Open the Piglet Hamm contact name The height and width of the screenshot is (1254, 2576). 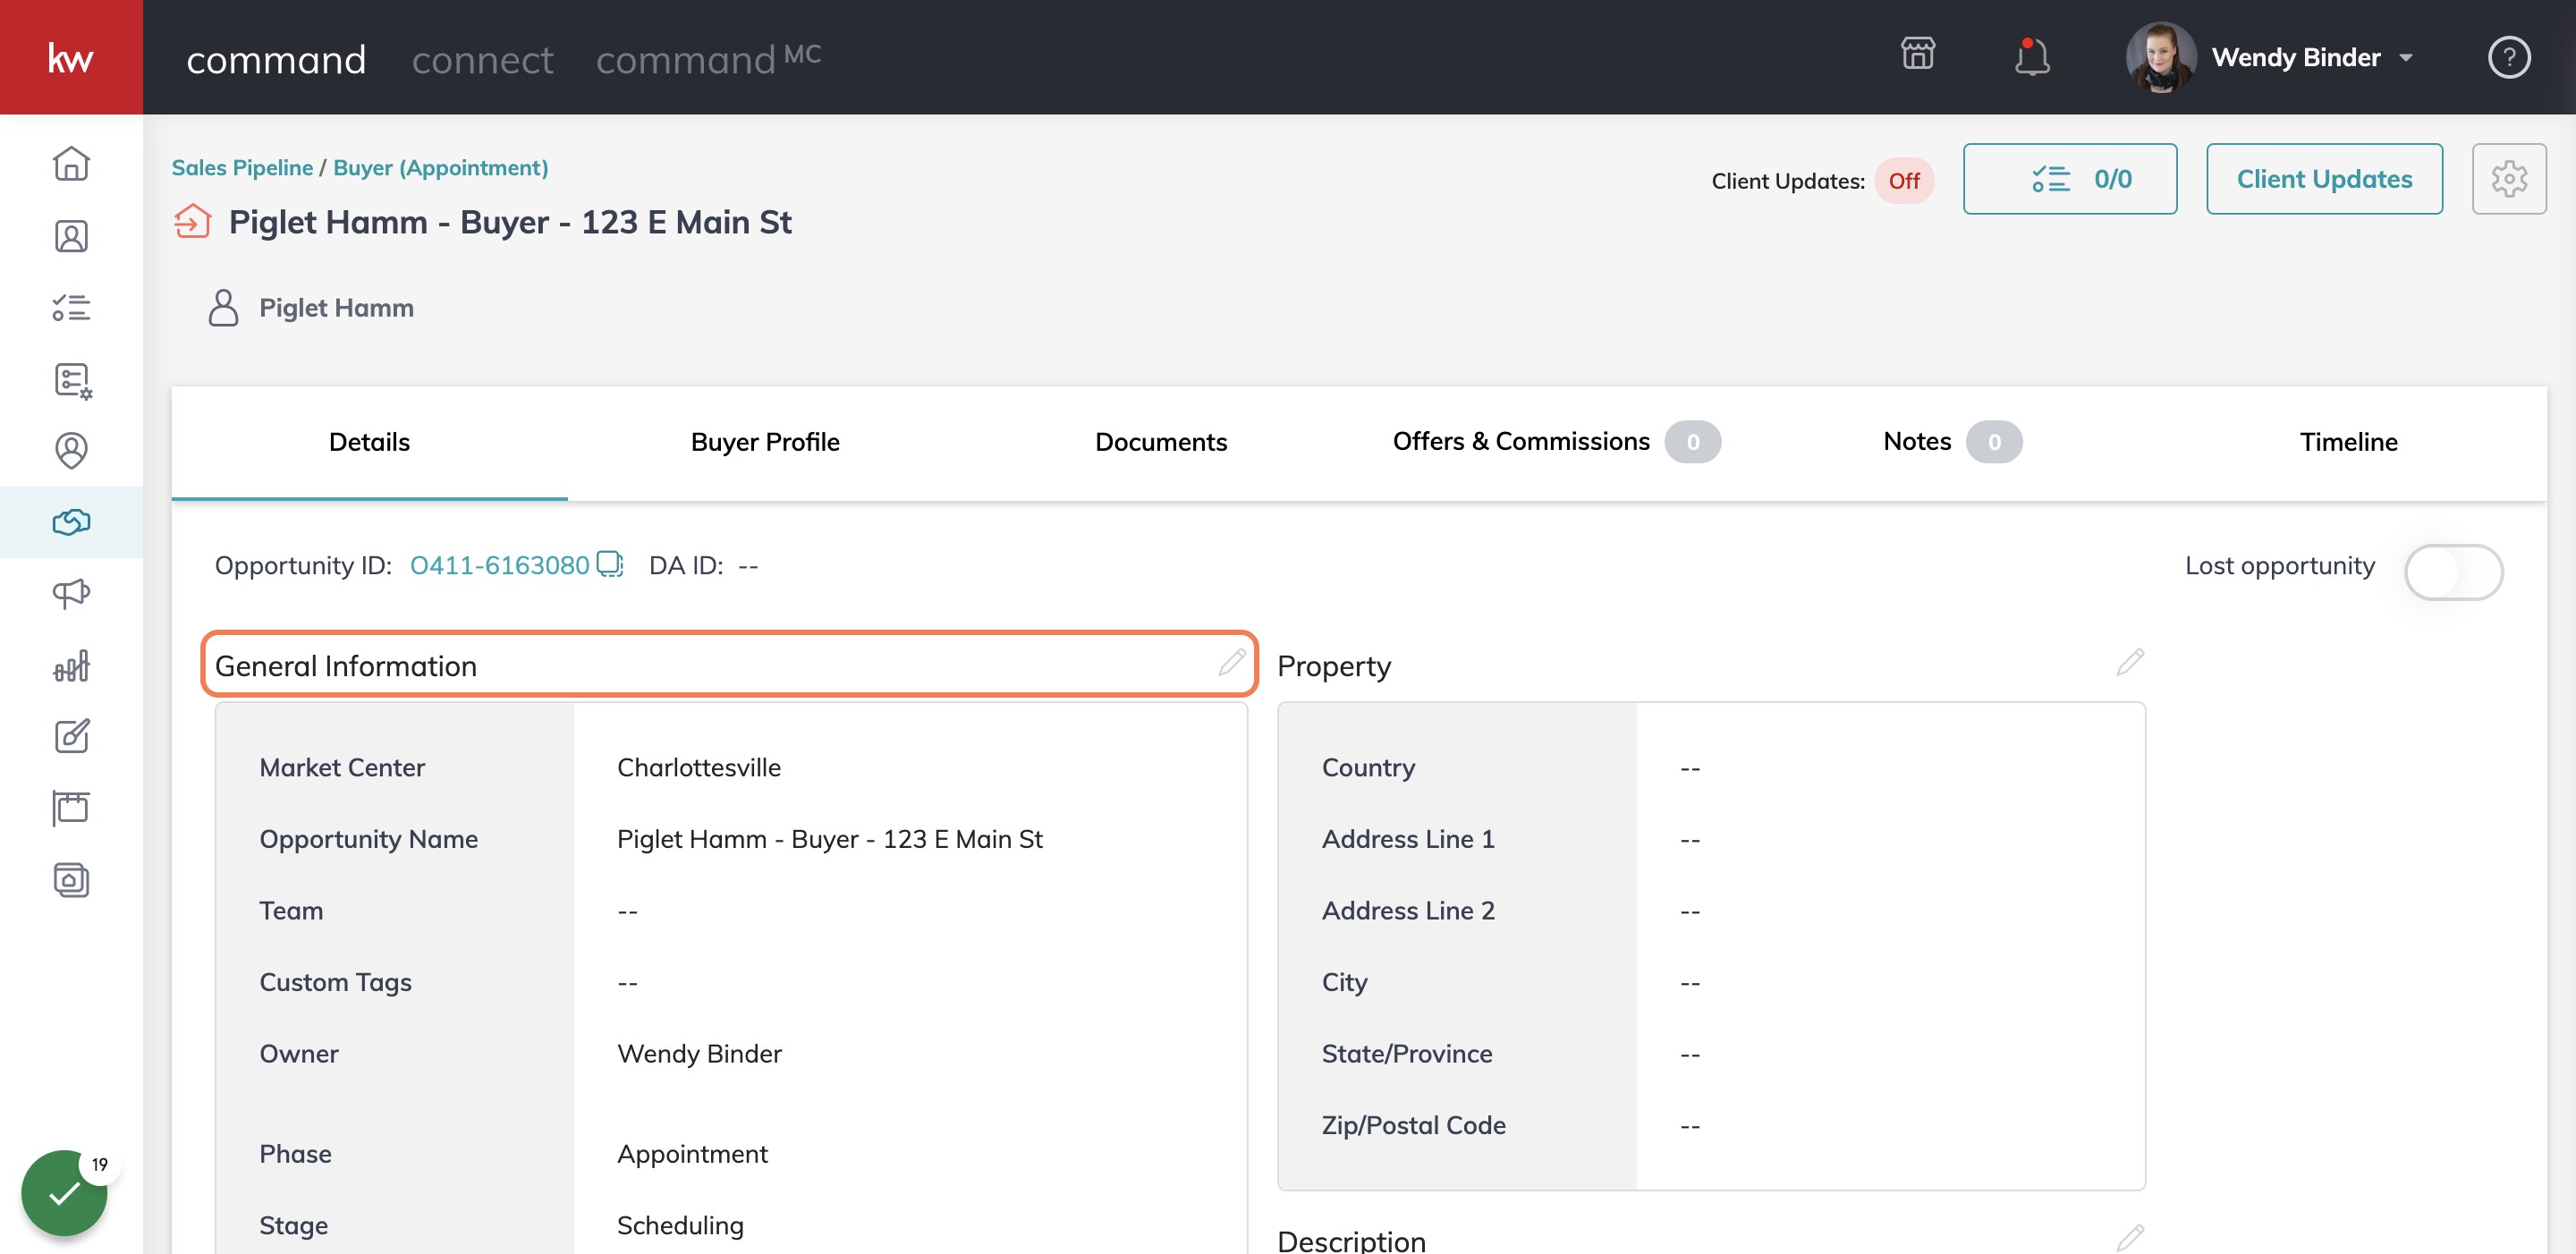coord(336,308)
